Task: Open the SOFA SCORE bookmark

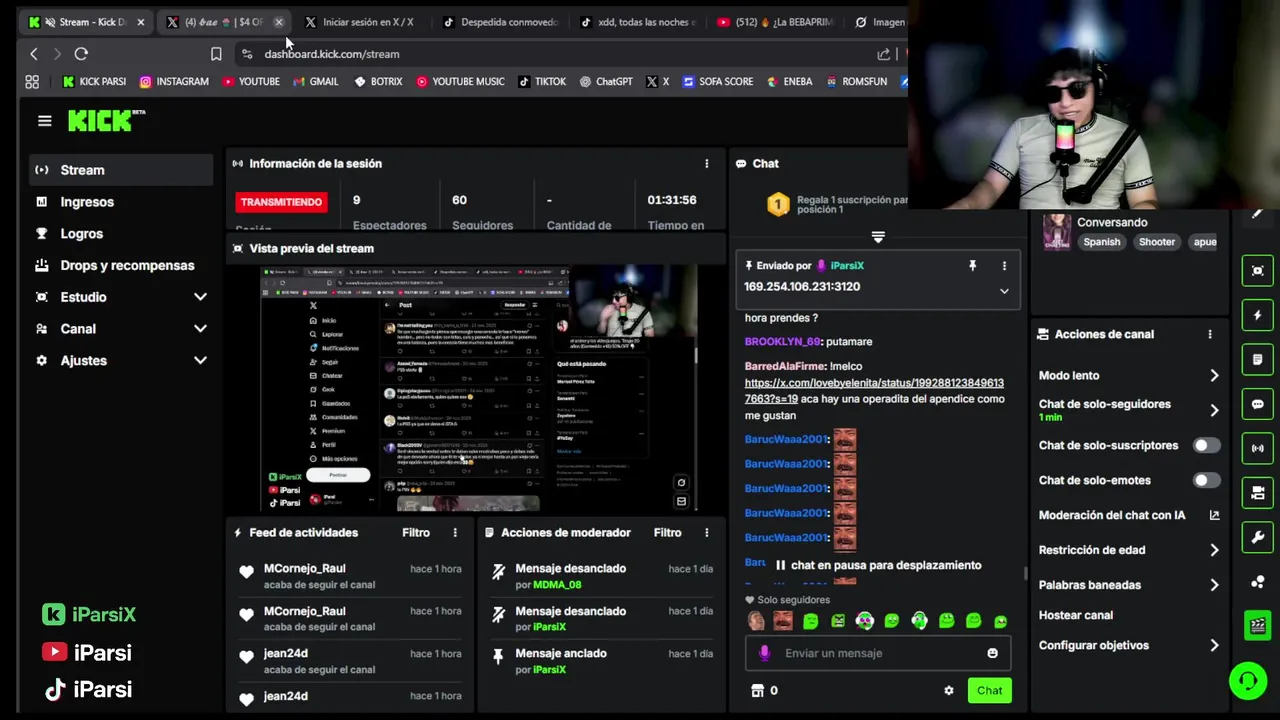Action: (x=718, y=82)
